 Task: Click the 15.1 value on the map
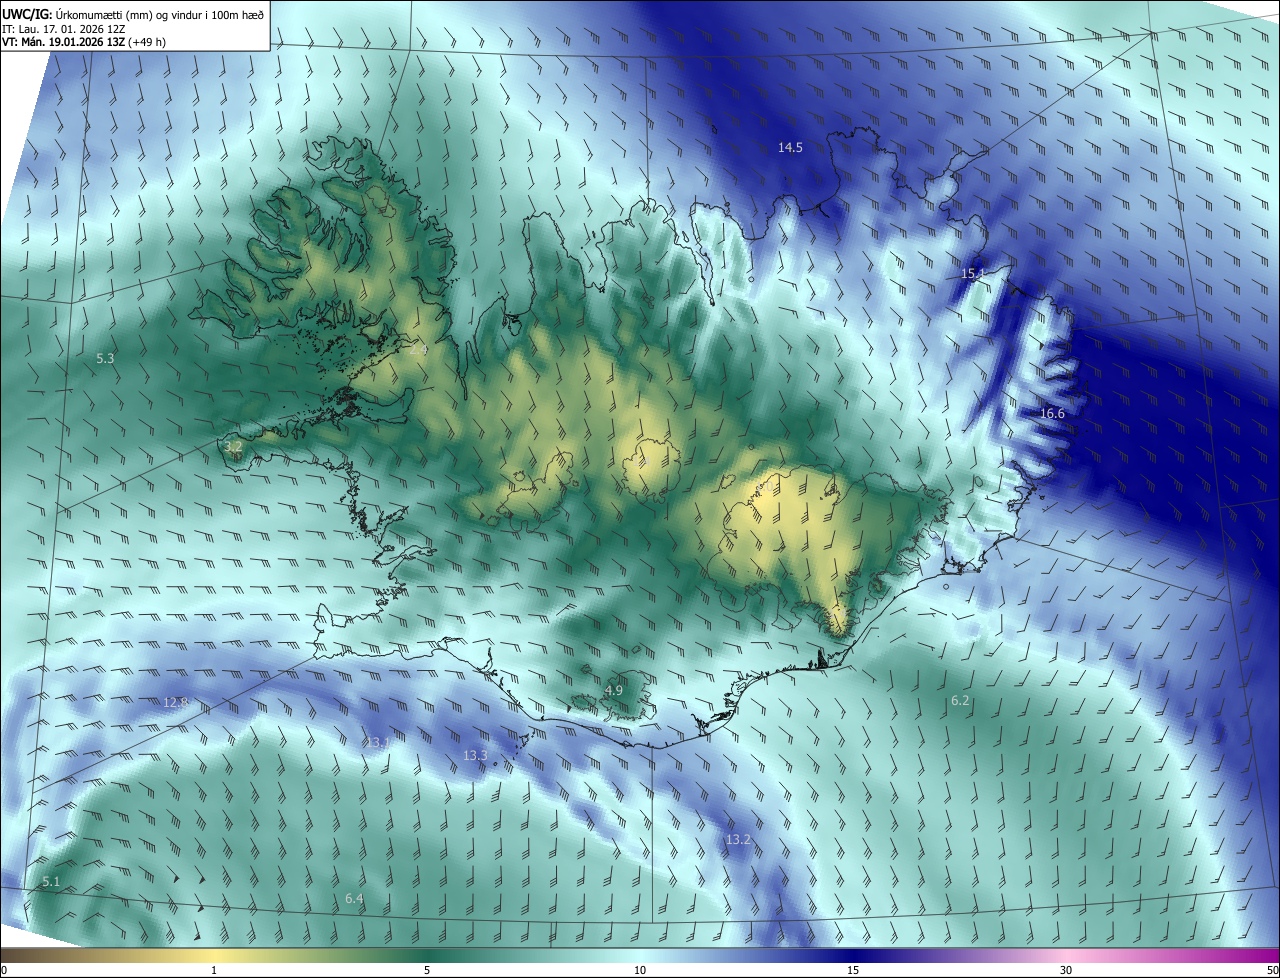(x=973, y=273)
